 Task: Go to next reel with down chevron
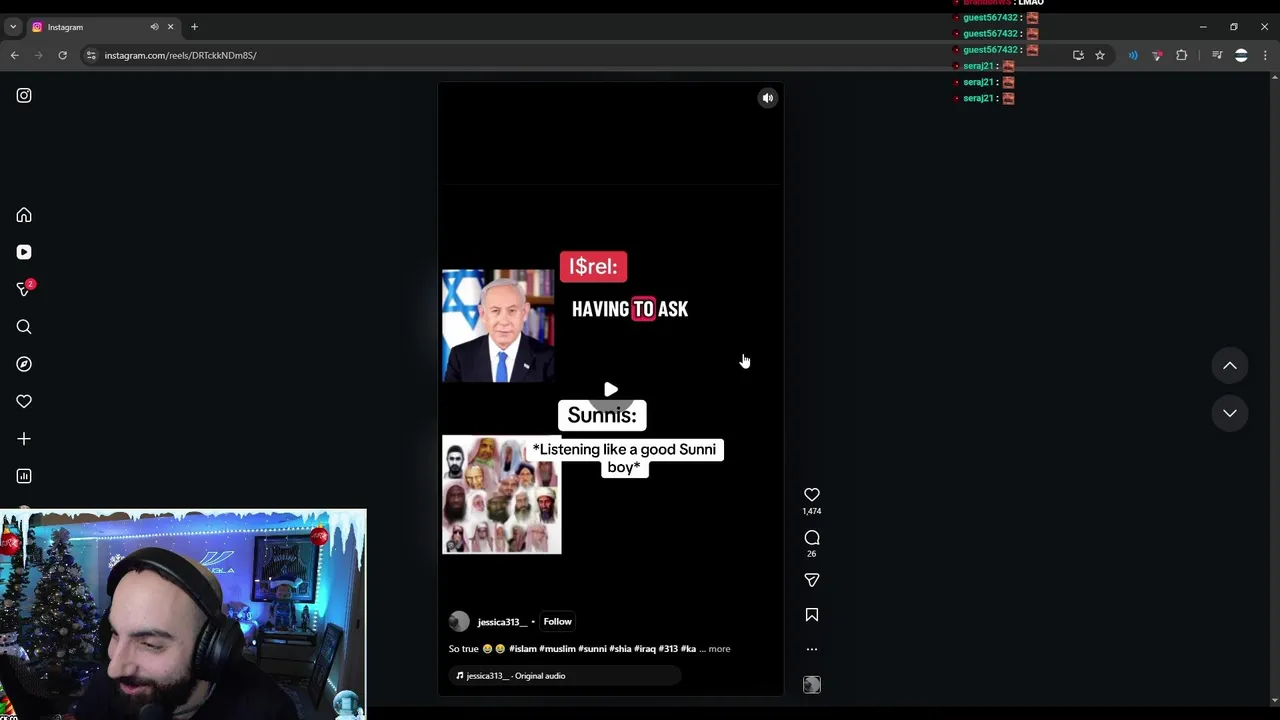pos(1230,413)
